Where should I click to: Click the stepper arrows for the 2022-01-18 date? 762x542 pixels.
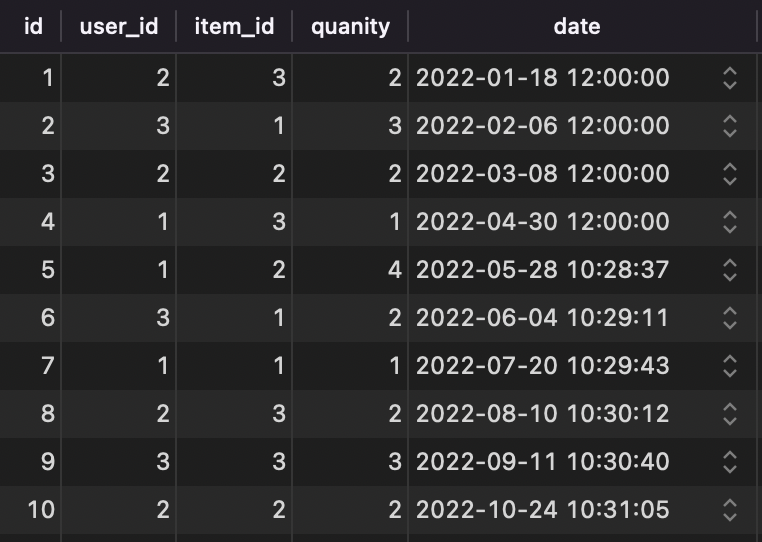pyautogui.click(x=730, y=78)
